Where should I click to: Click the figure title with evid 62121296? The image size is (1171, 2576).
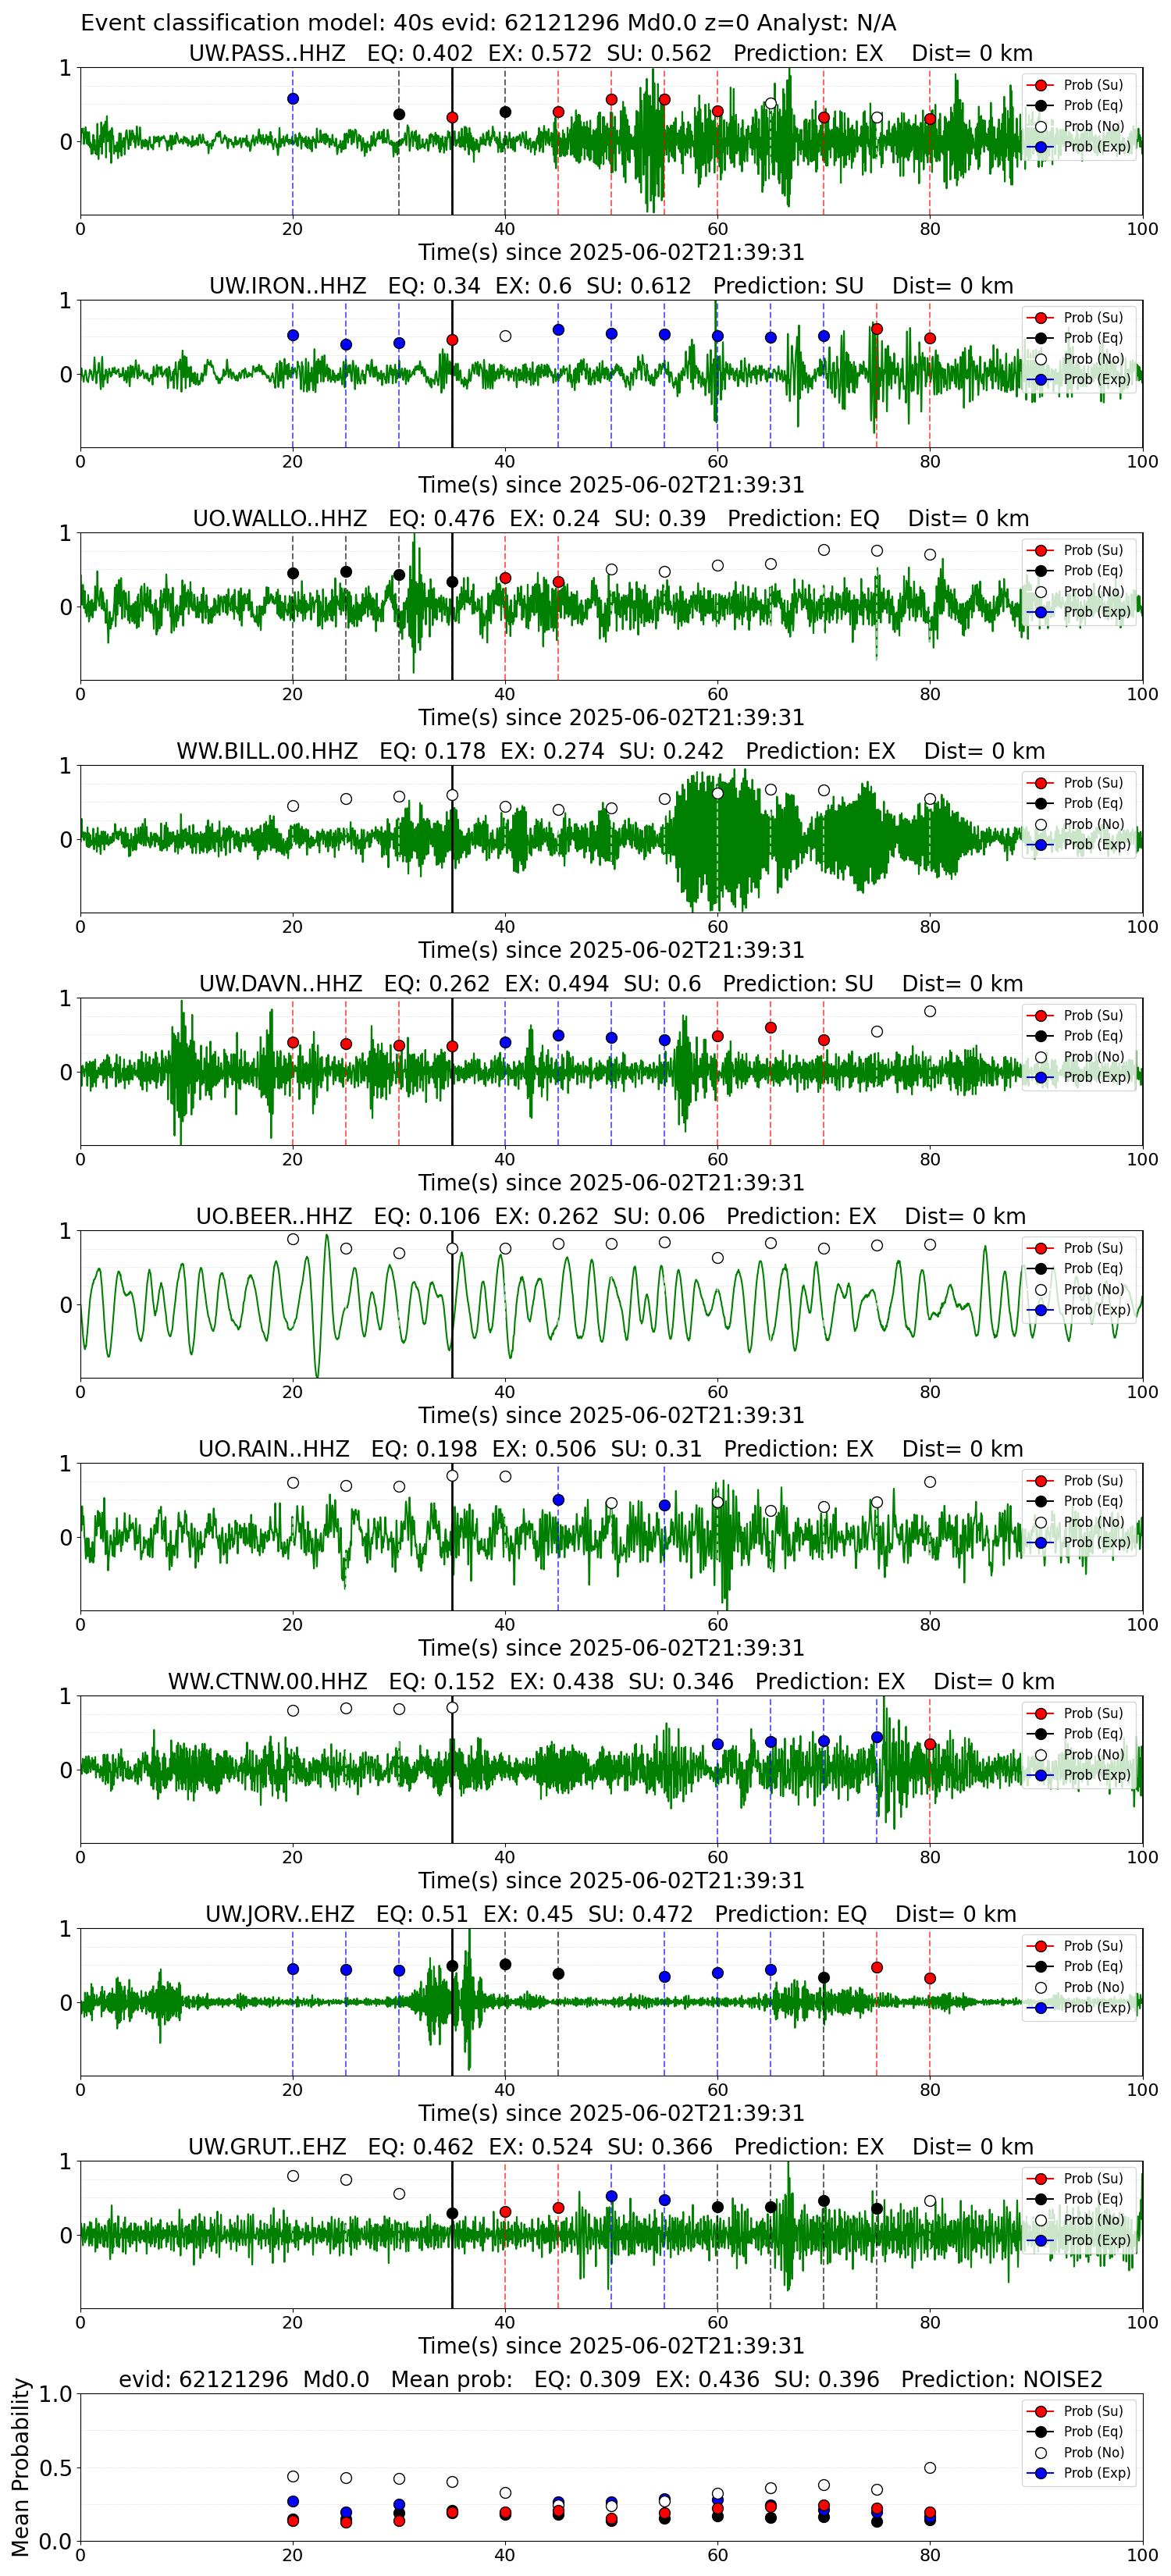(x=488, y=22)
